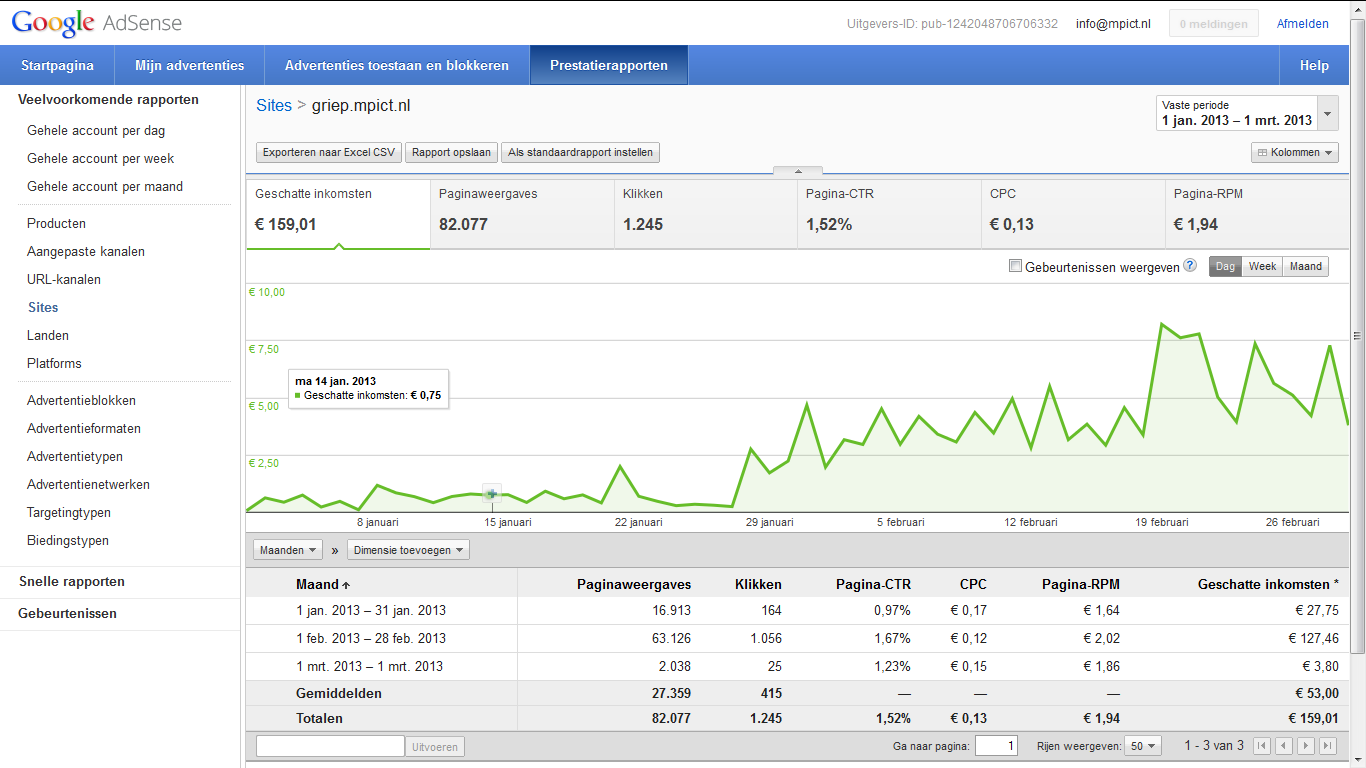Open the Advertentienetwerken report

pos(88,484)
